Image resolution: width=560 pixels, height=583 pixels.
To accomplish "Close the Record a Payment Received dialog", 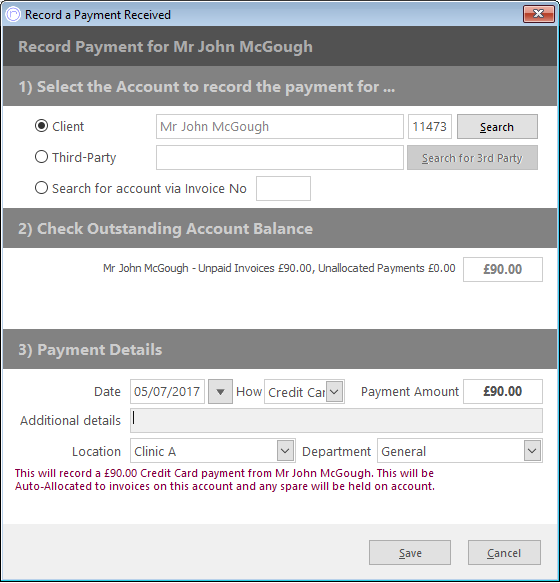I will point(538,14).
